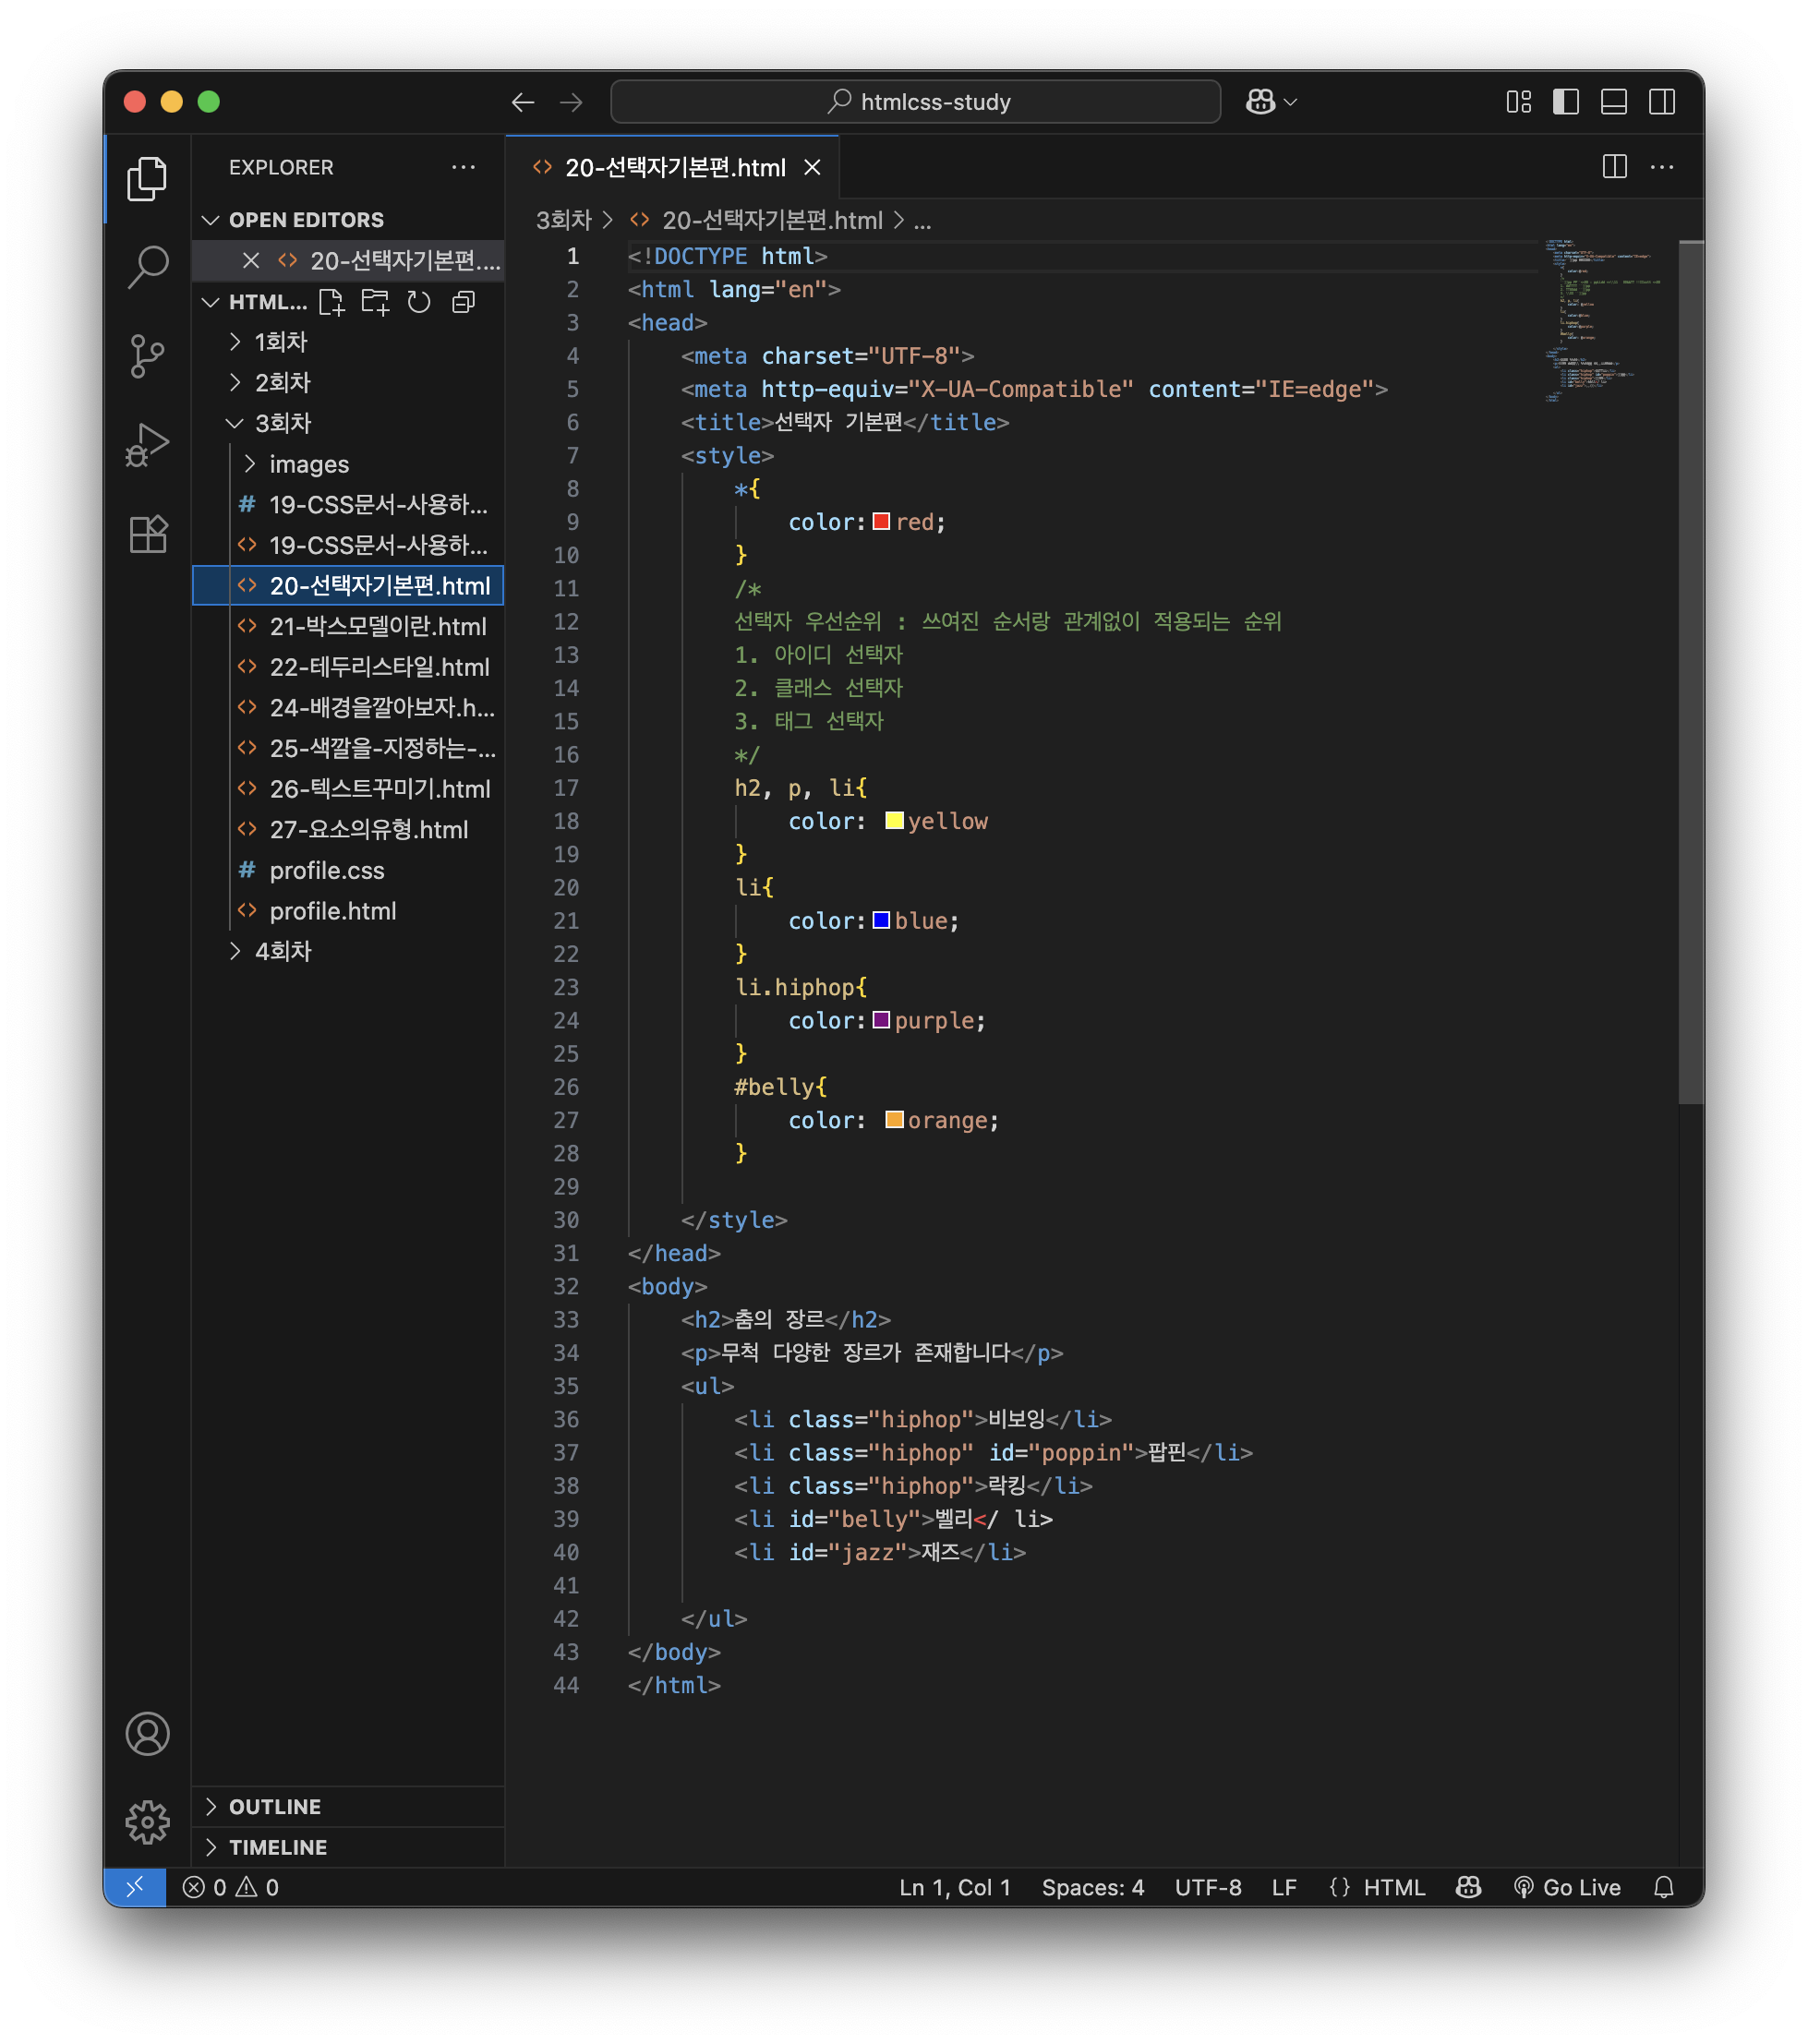Select the 20-선택자기본편.html editor tab
Image resolution: width=1808 pixels, height=2044 pixels.
coord(675,168)
